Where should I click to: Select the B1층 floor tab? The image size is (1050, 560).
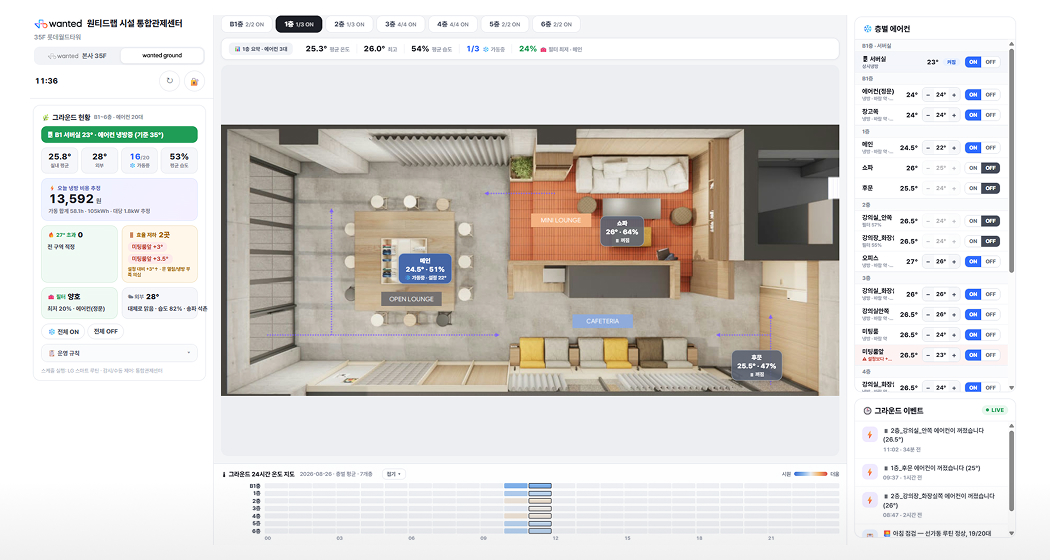[246, 24]
